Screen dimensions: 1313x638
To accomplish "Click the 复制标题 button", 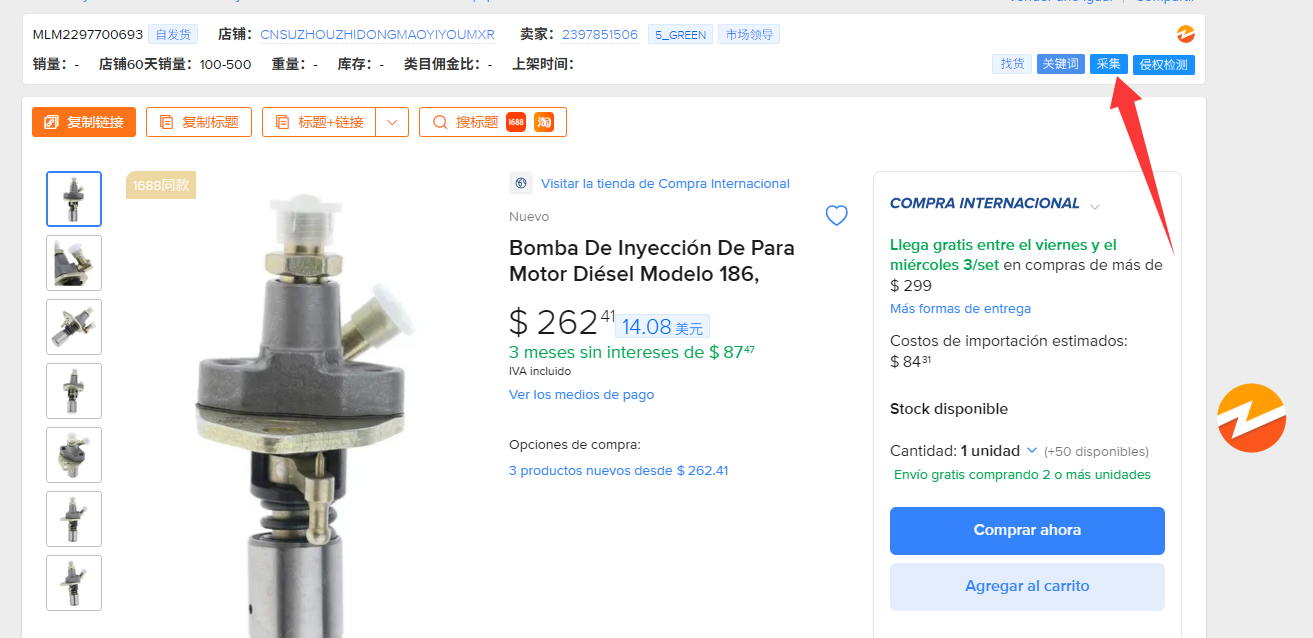I will click(199, 122).
